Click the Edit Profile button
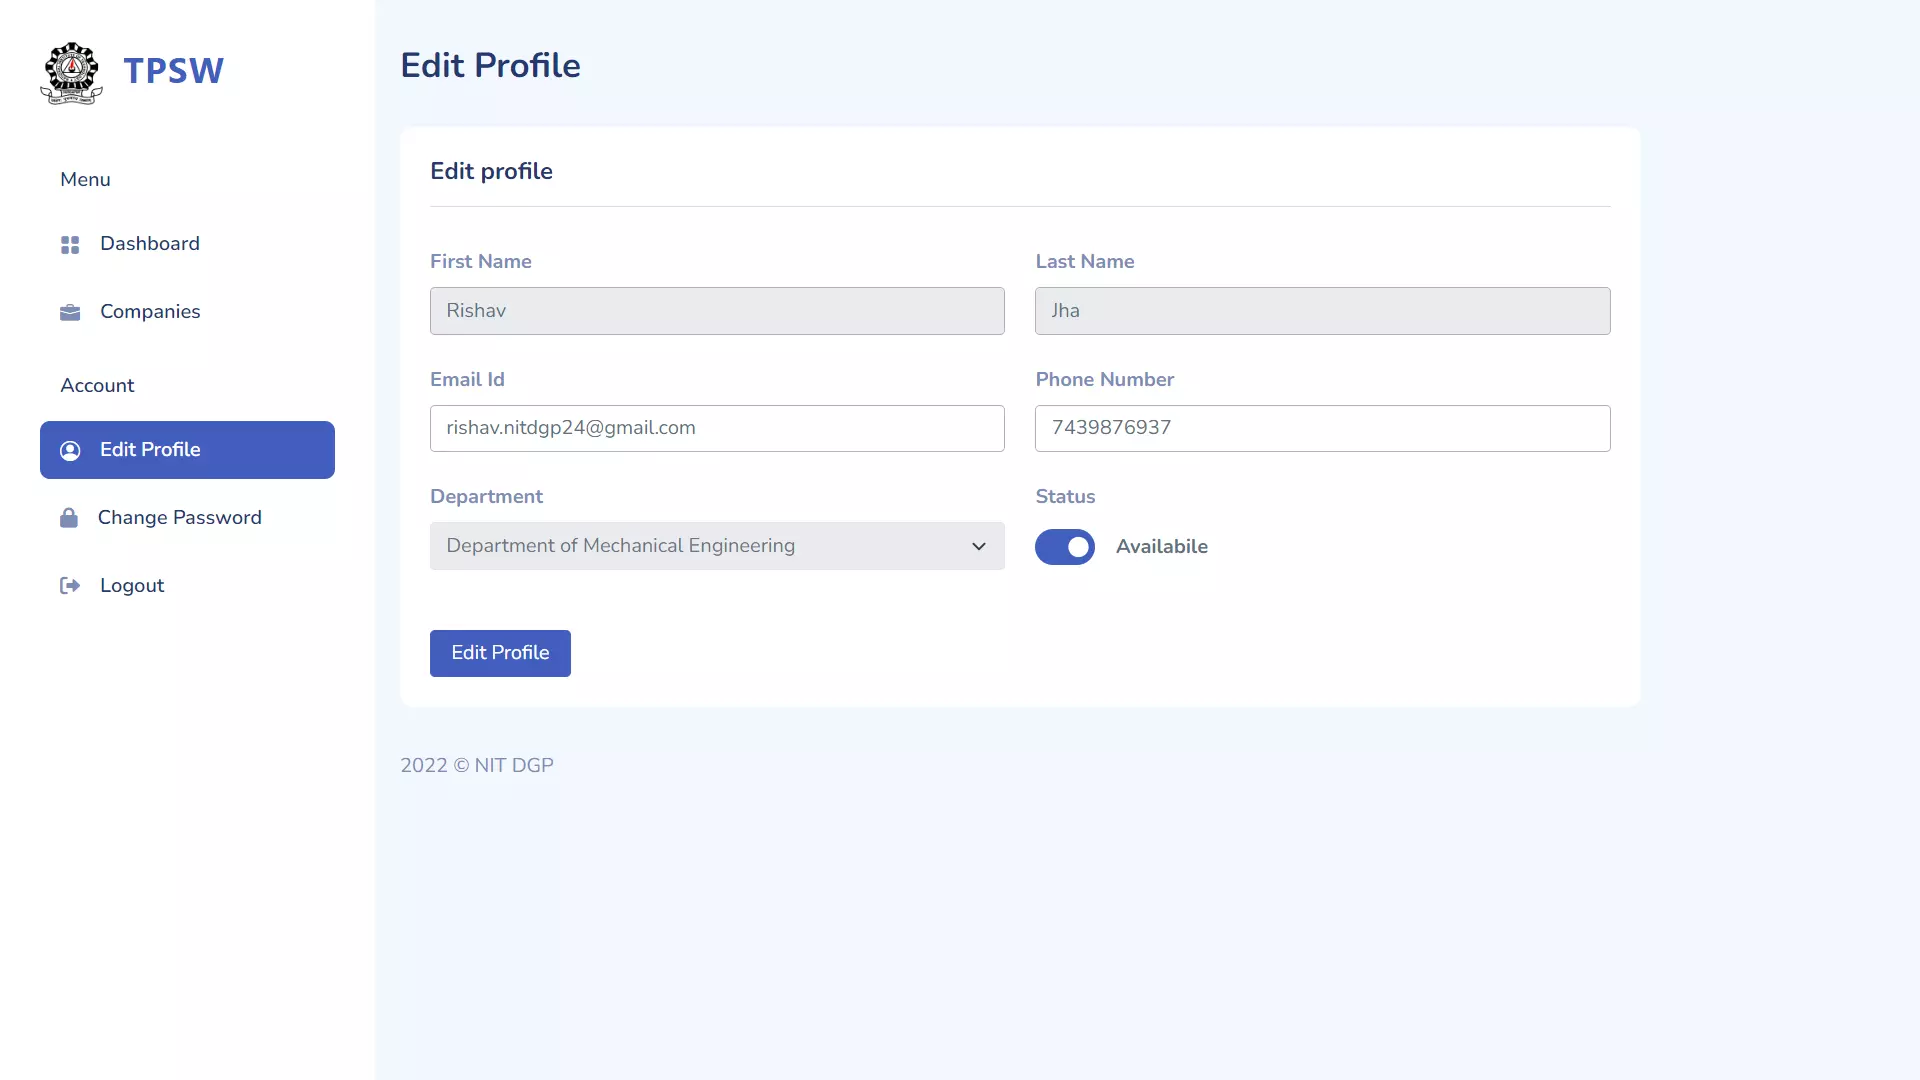The image size is (1920, 1080). coord(500,653)
